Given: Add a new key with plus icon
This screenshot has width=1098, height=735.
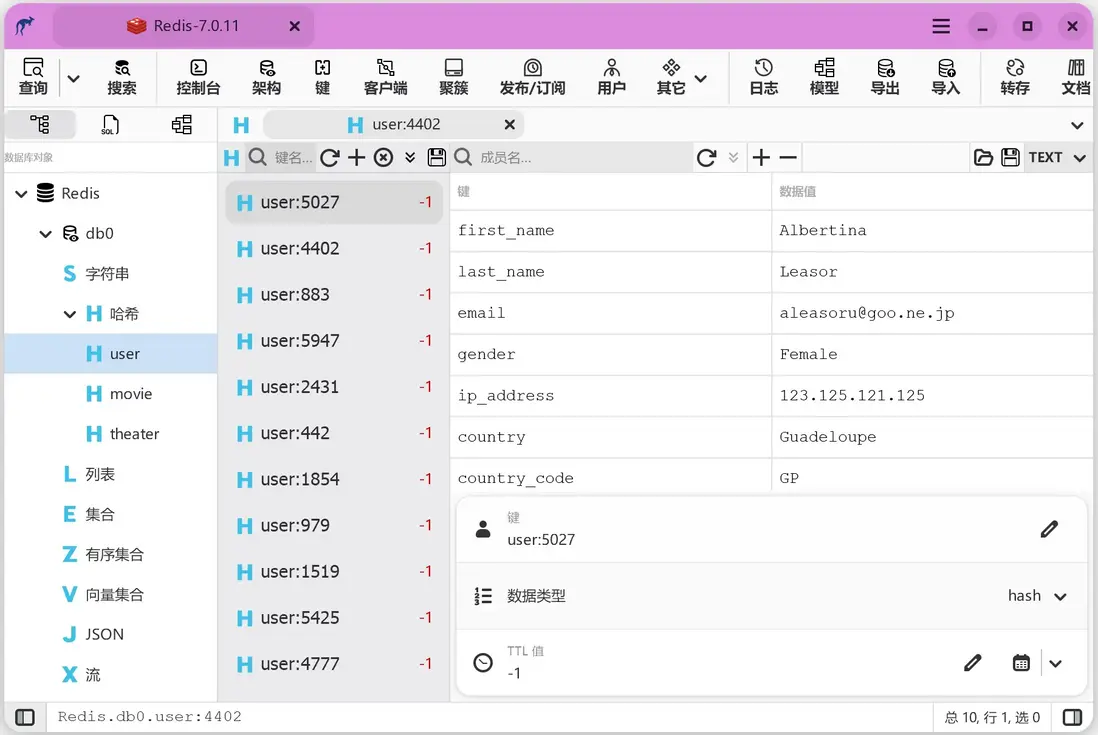Looking at the screenshot, I should pyautogui.click(x=356, y=158).
